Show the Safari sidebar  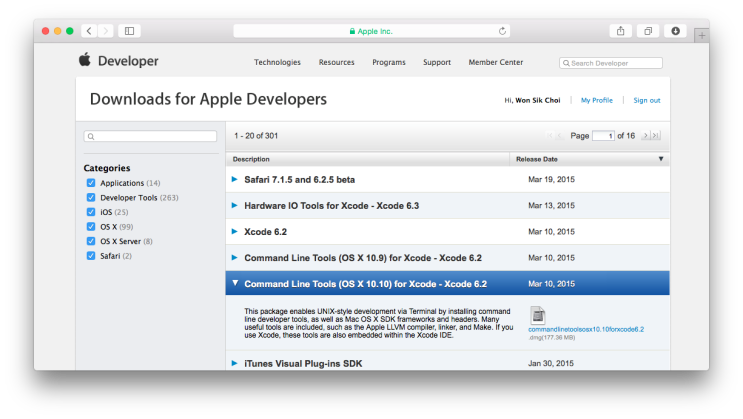(129, 31)
